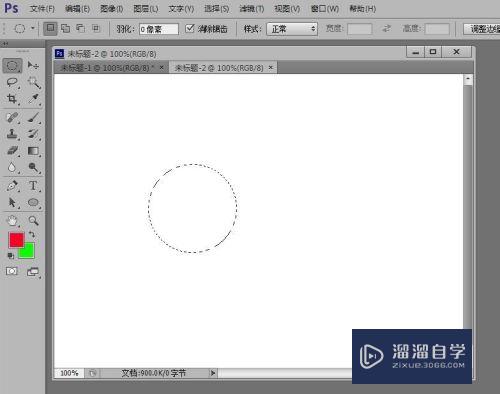The height and width of the screenshot is (394, 500).
Task: Open the 帮助(H) menu
Action: click(362, 9)
